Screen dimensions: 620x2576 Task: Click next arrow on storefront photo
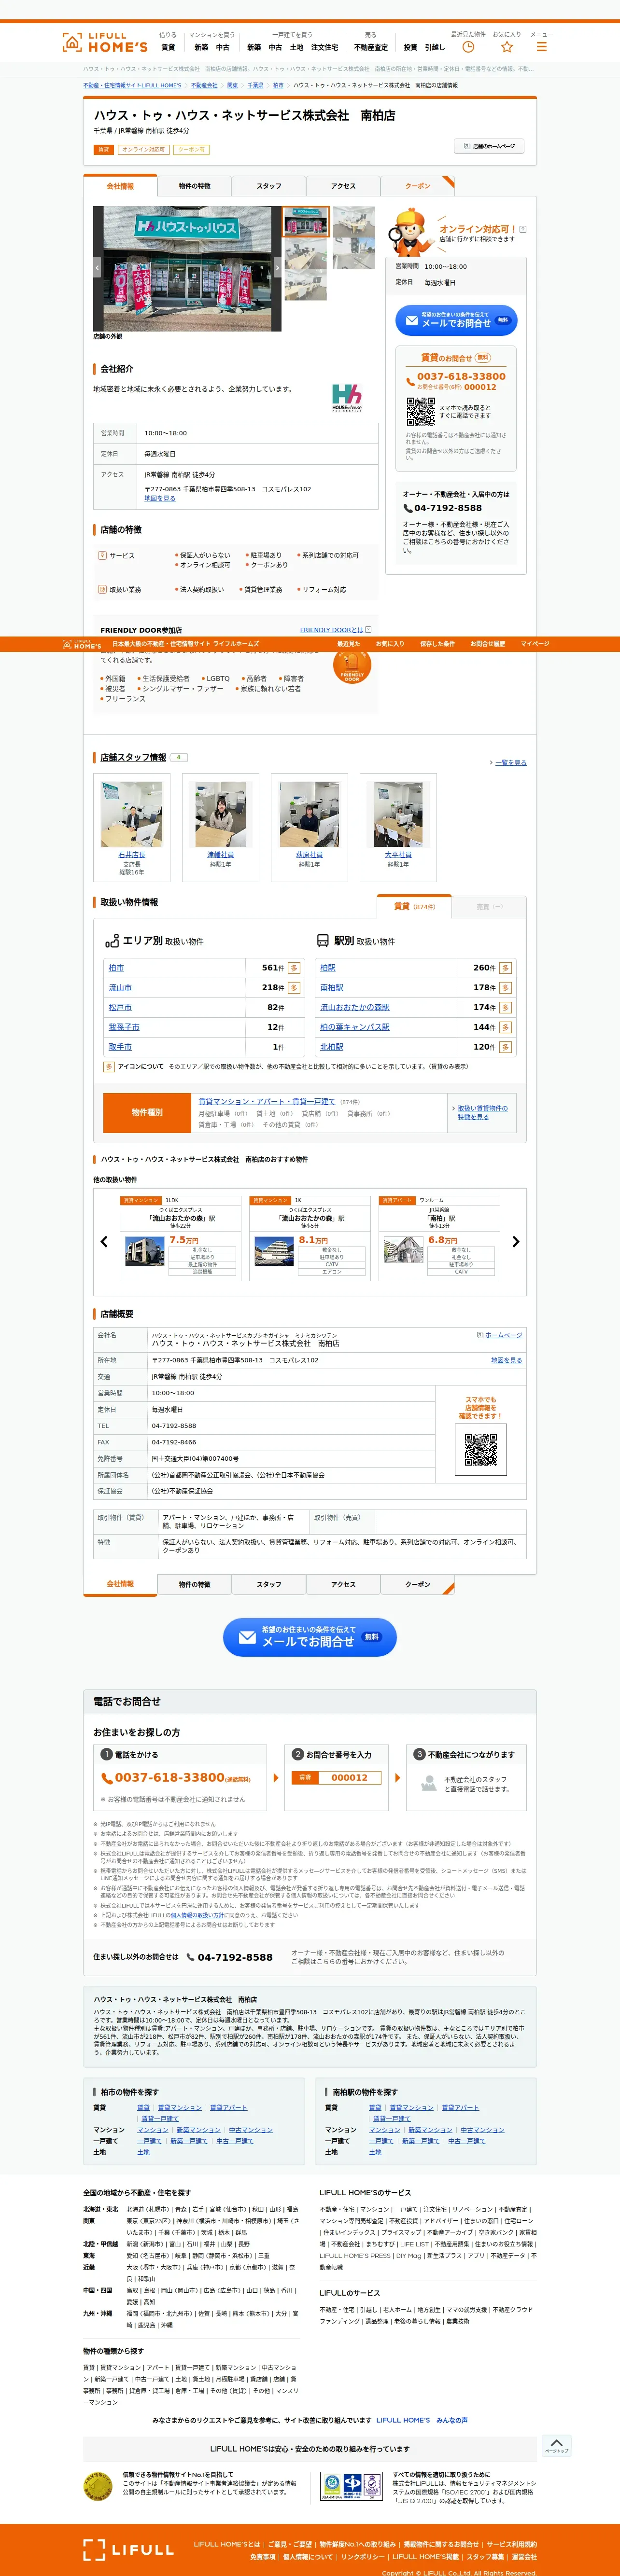(x=277, y=268)
